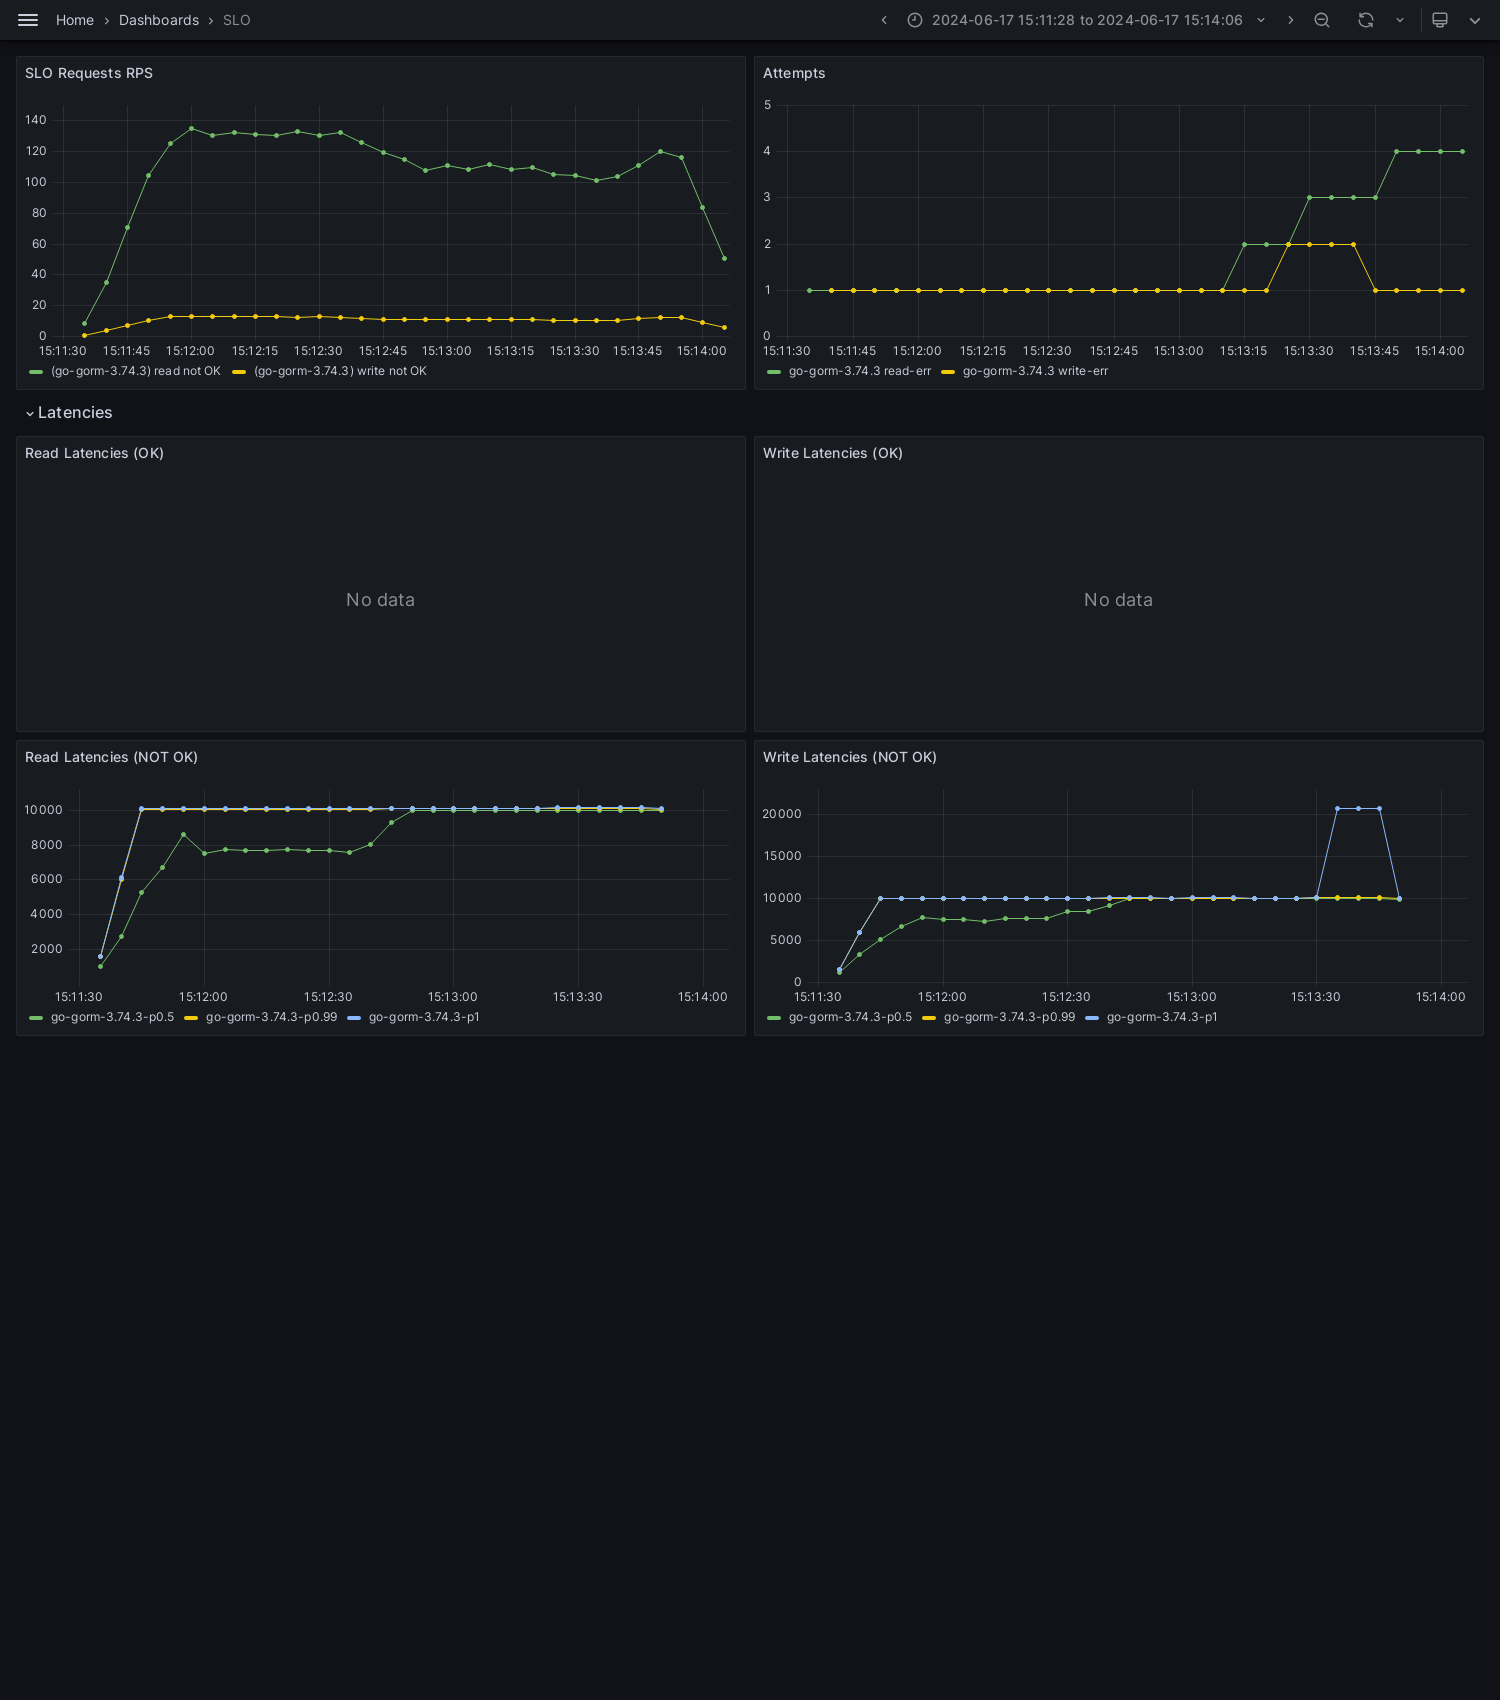The width and height of the screenshot is (1500, 1700).
Task: Toggle p0.5 legend in Read Latencies NOT OK
Action: click(x=112, y=1017)
